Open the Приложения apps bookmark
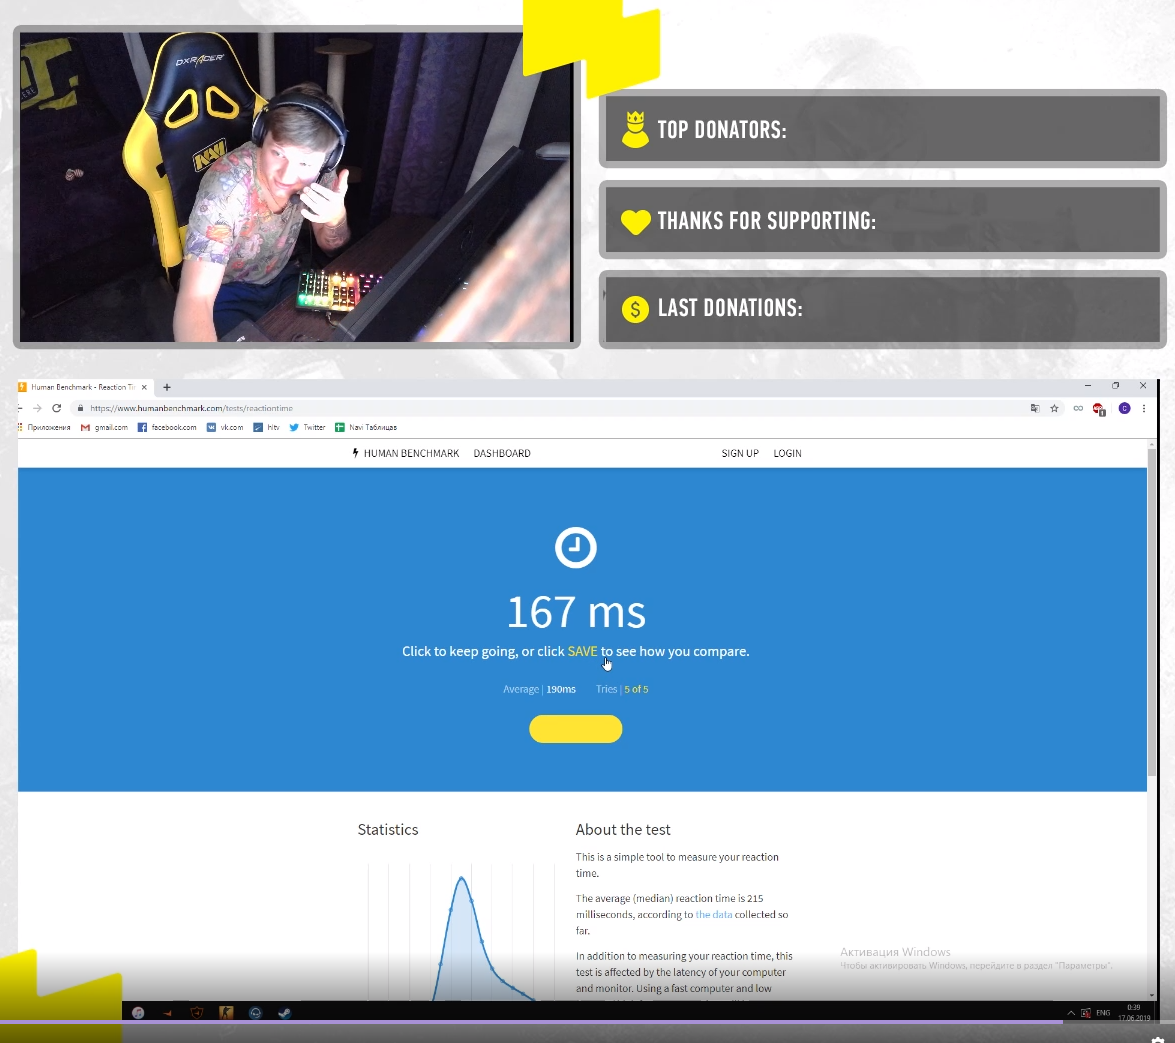Image resolution: width=1175 pixels, height=1043 pixels. [43, 427]
